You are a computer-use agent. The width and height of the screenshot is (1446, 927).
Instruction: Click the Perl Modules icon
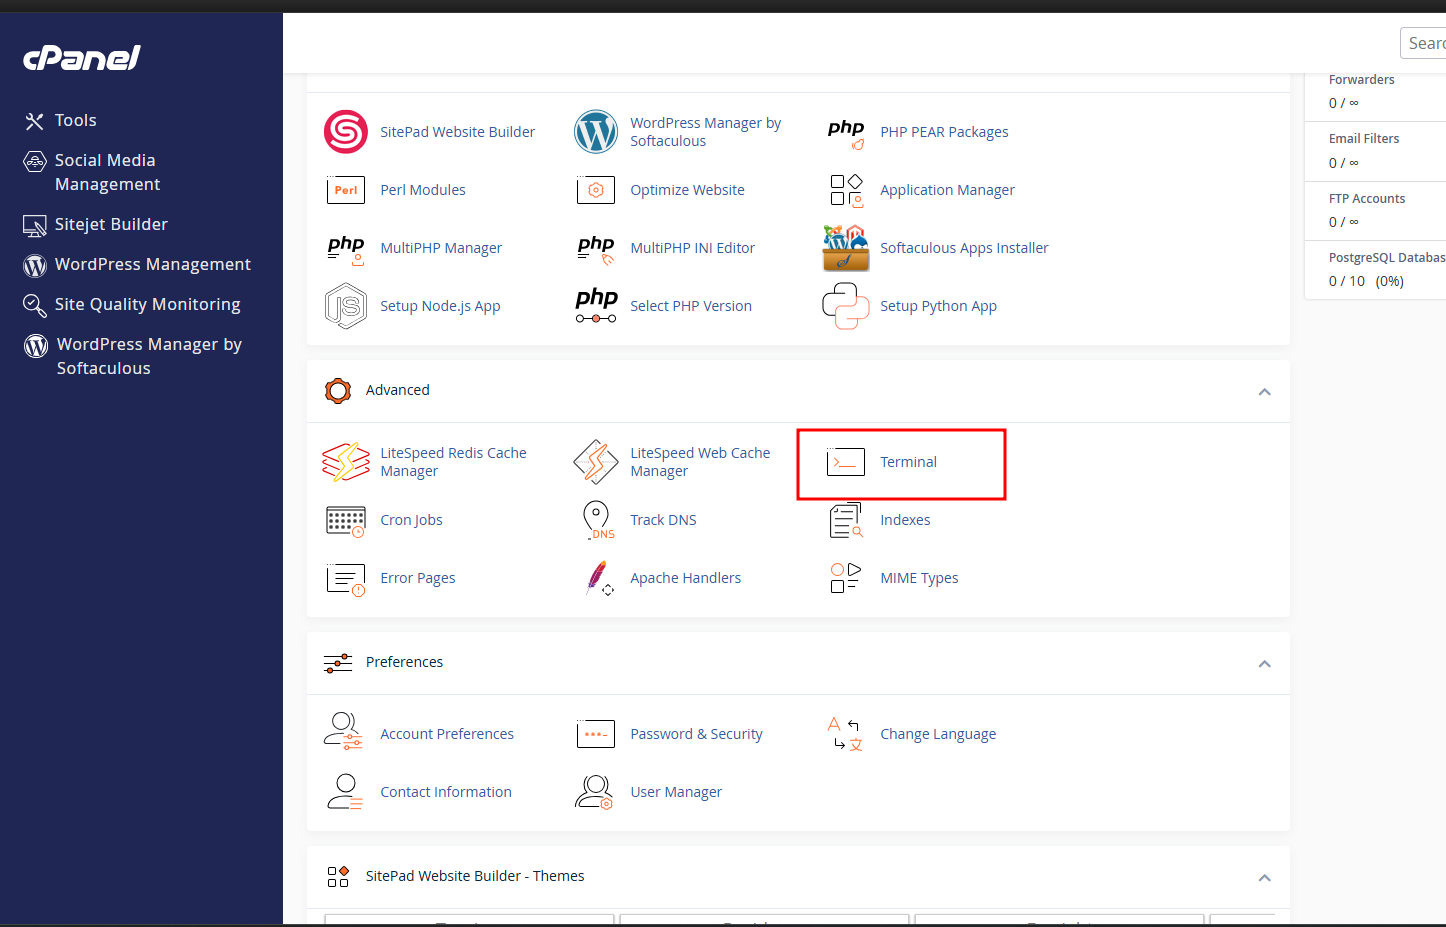click(346, 190)
